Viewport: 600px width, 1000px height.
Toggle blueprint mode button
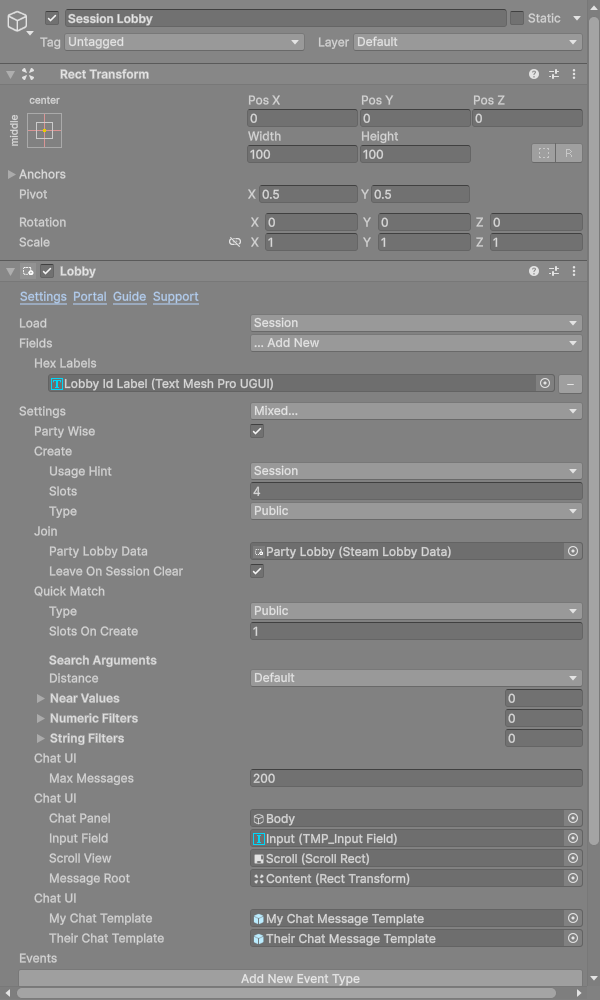click(543, 154)
